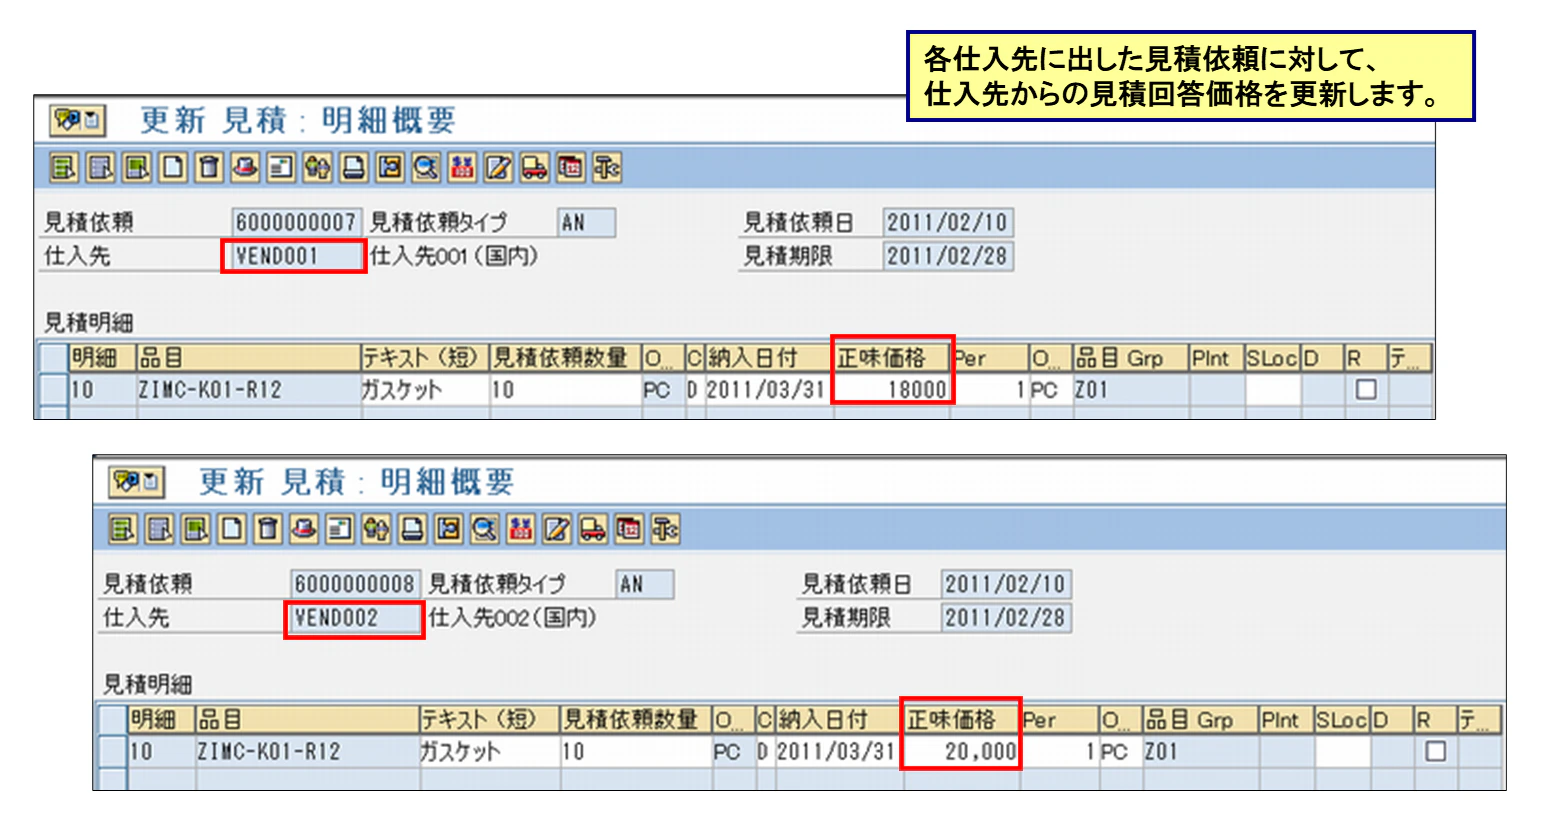
Task: Click the Plnt column header in VEND001 window
Action: click(1216, 358)
